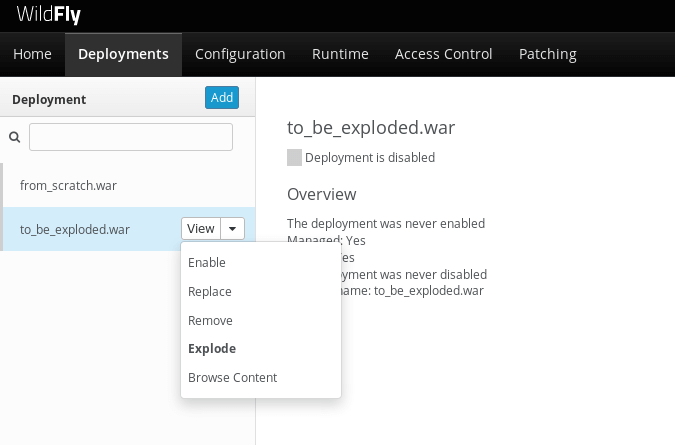Open the Home tab
The image size is (675, 445).
click(32, 54)
